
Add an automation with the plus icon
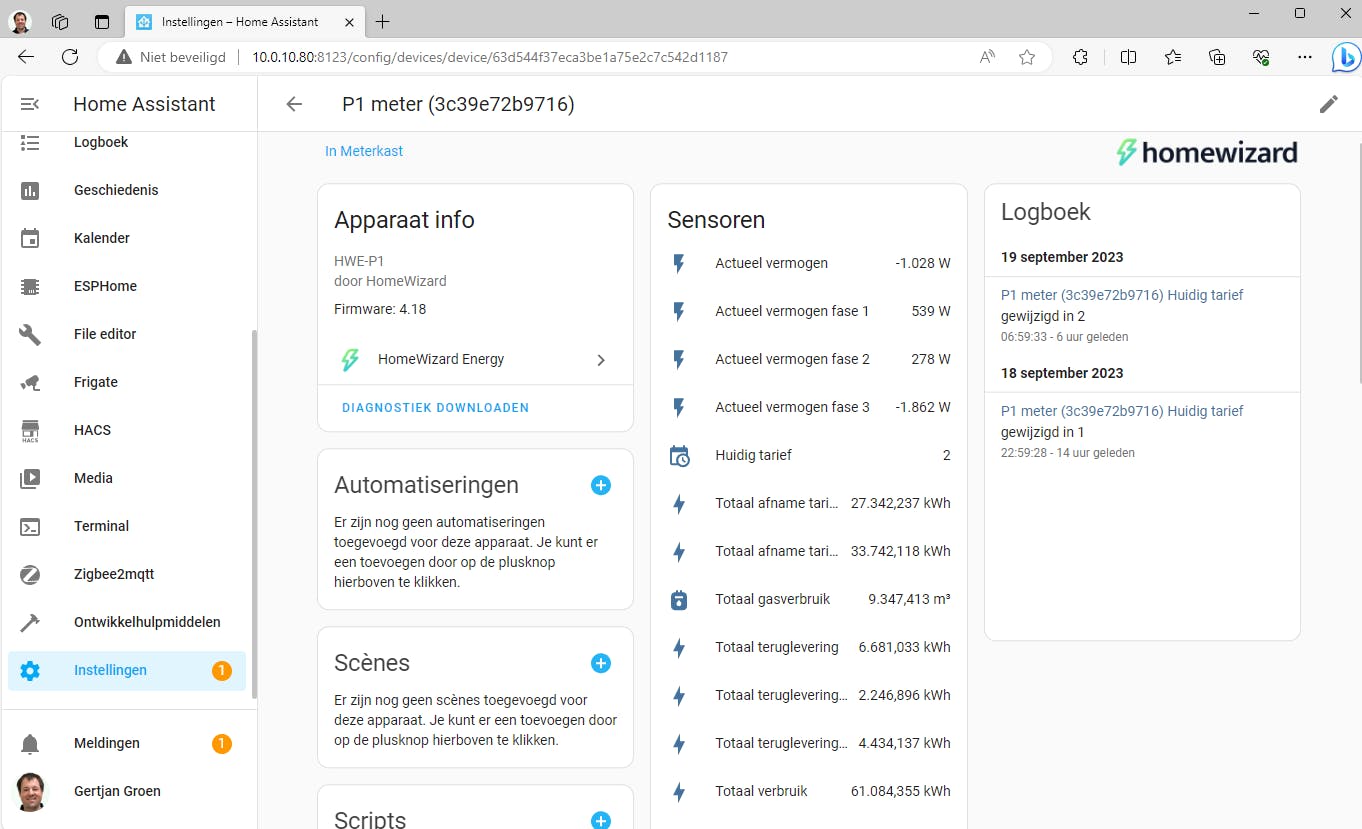tap(600, 486)
